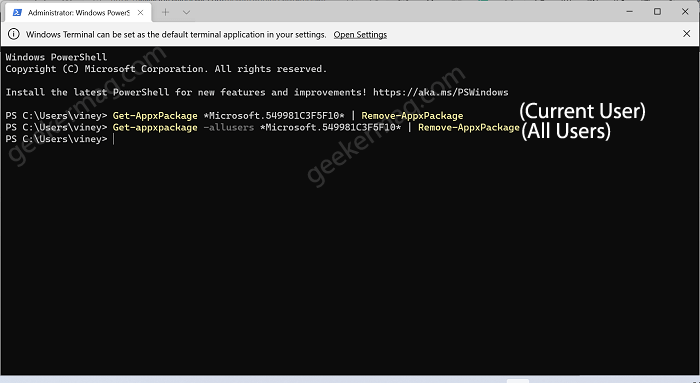Click the first Get-AppxPackage command text
The height and width of the screenshot is (383, 700).
(x=155, y=116)
